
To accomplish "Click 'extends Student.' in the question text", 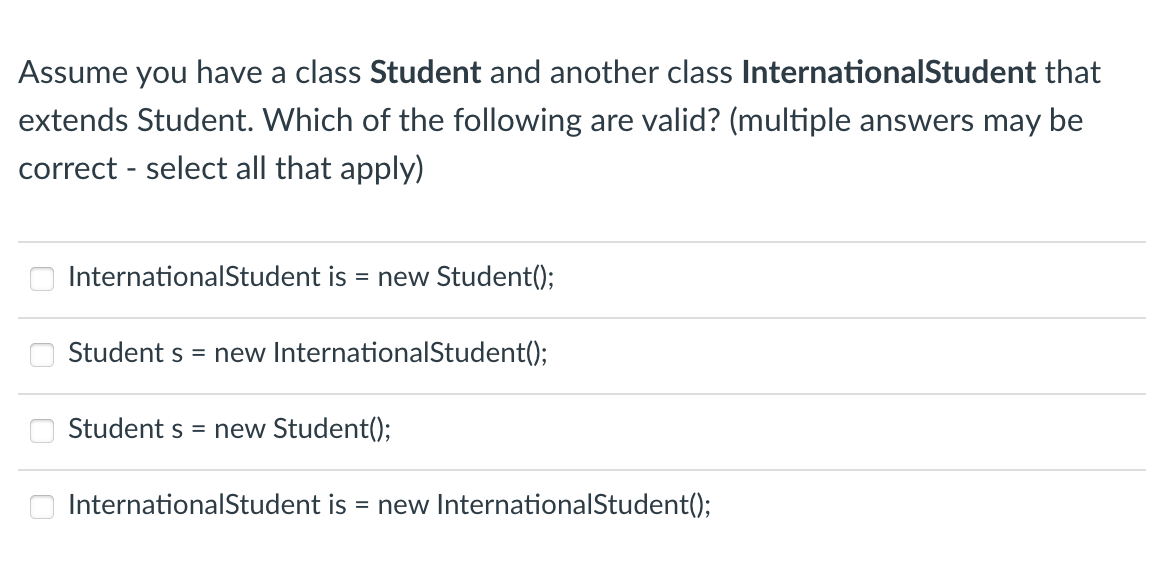I will tap(136, 121).
